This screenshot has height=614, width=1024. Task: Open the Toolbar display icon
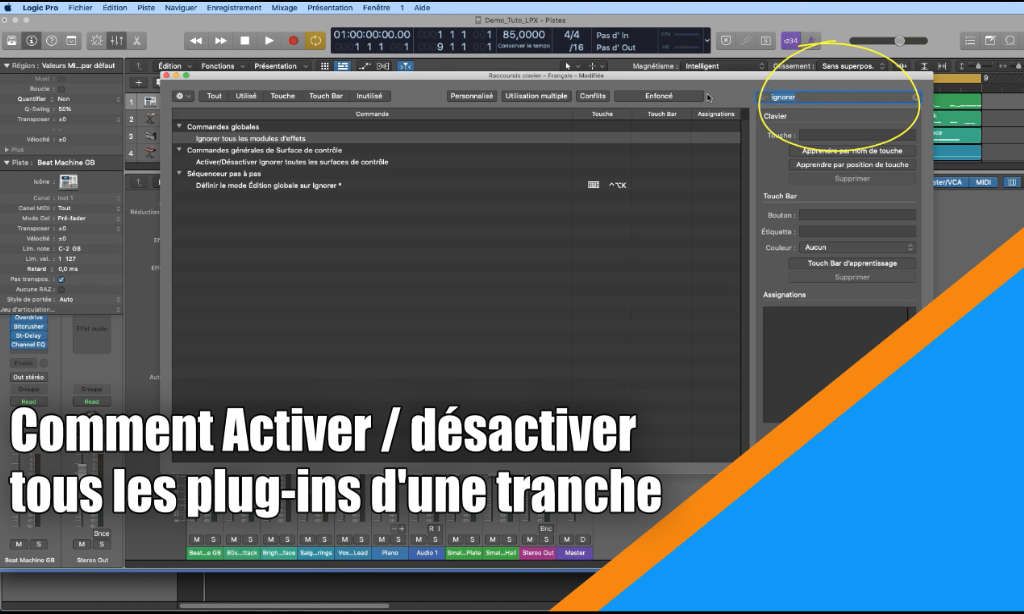coord(71,40)
